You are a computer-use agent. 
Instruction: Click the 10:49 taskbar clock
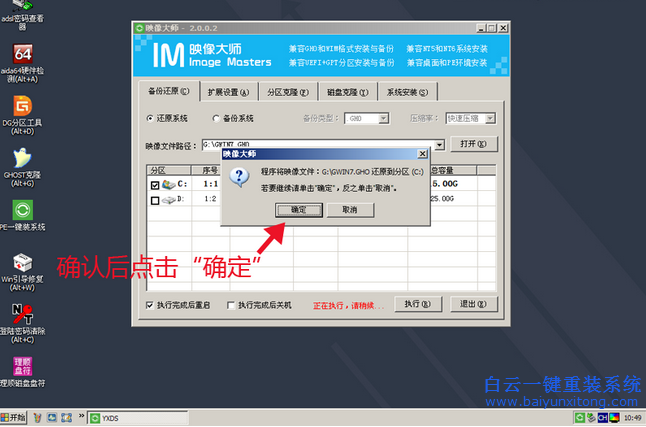(x=633, y=418)
